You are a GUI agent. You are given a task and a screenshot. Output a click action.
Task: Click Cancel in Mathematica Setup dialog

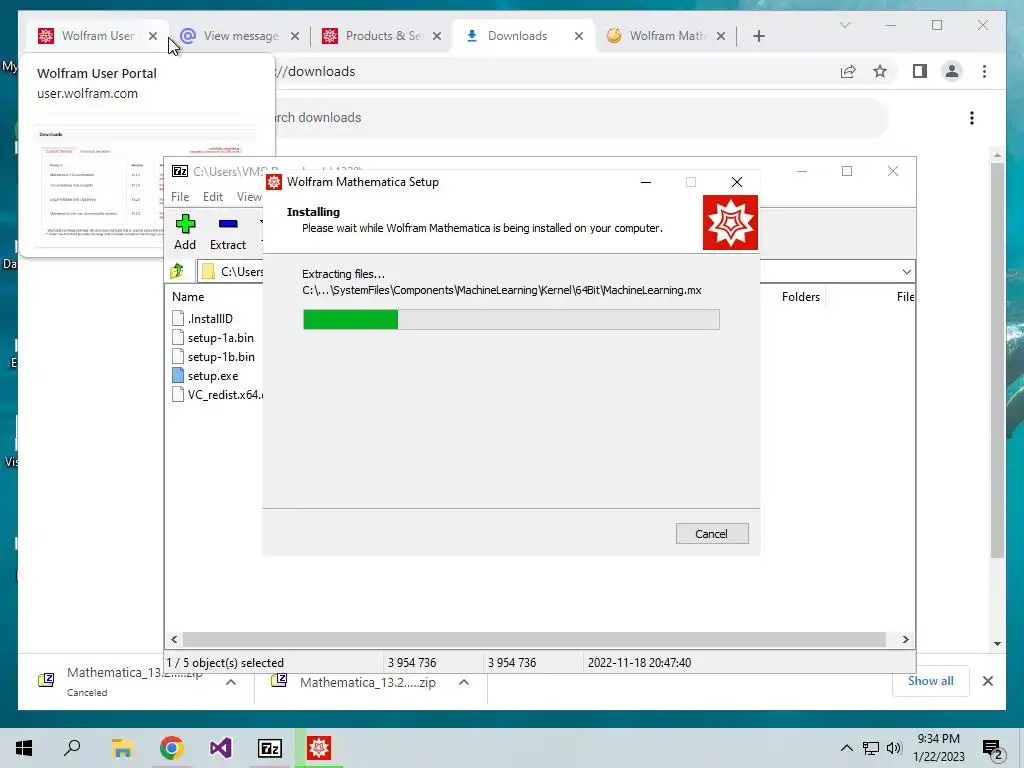point(712,534)
